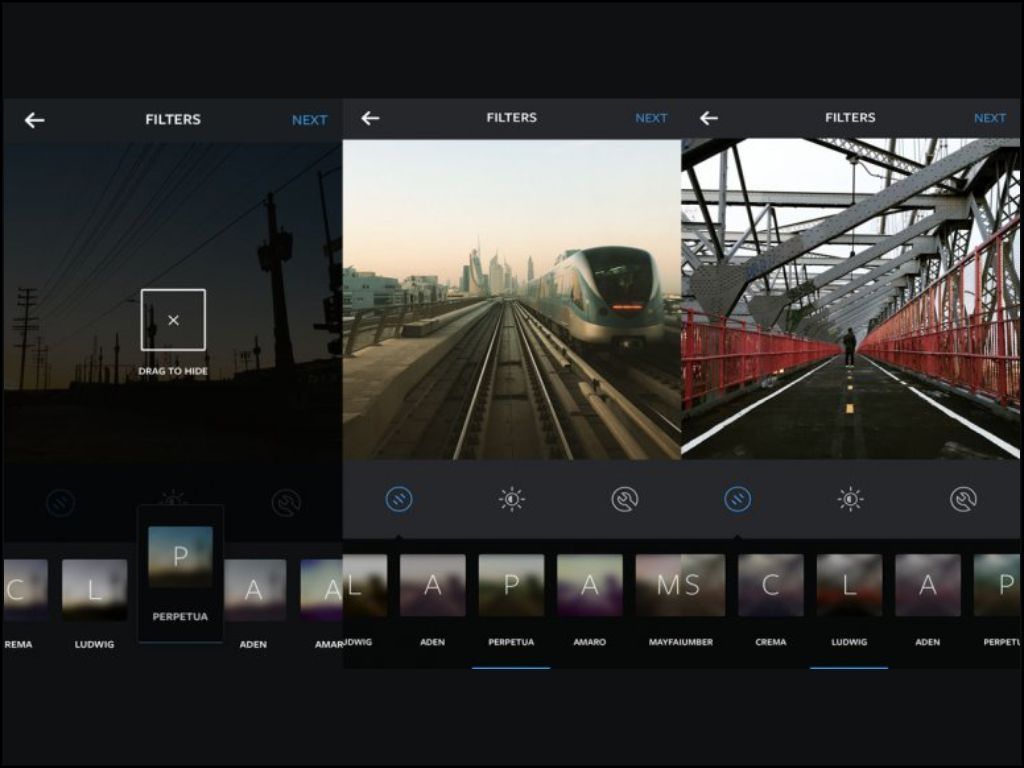The width and height of the screenshot is (1024, 768).
Task: Tap back arrow in right Filters screen
Action: pos(709,118)
